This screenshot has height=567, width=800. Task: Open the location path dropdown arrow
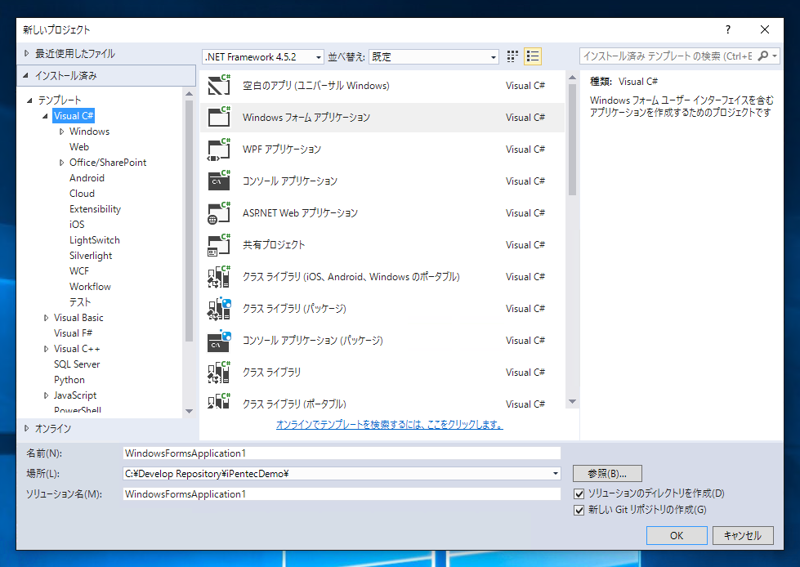click(x=555, y=474)
